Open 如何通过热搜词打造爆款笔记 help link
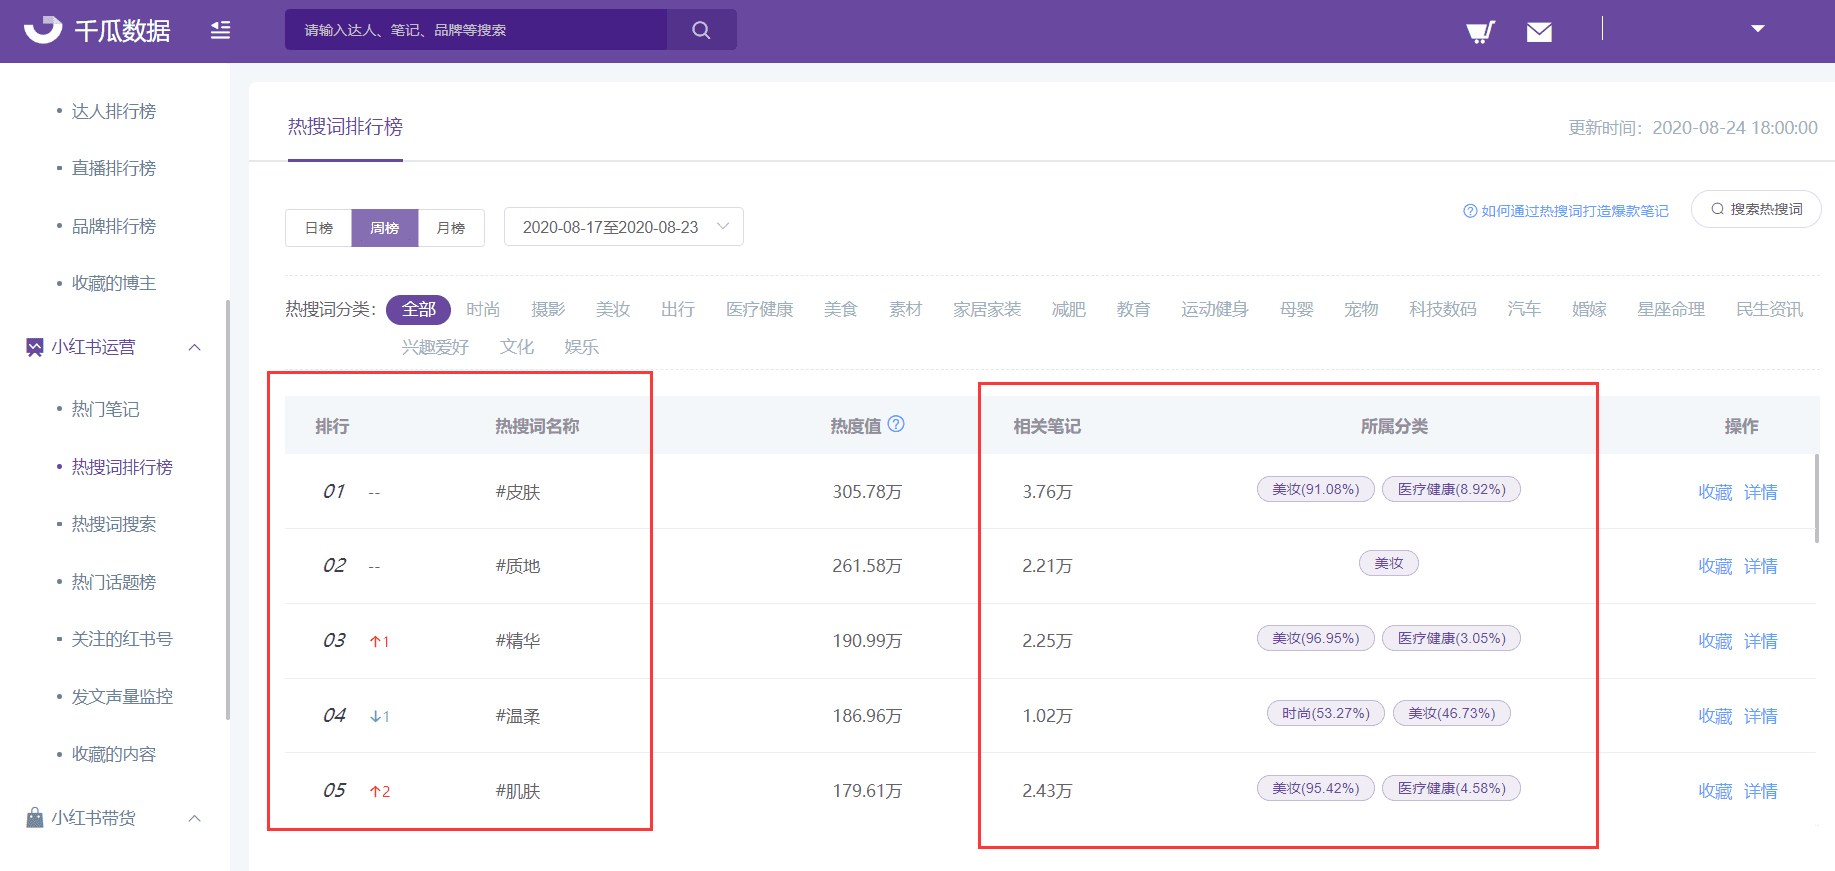The image size is (1835, 871). 1566,211
